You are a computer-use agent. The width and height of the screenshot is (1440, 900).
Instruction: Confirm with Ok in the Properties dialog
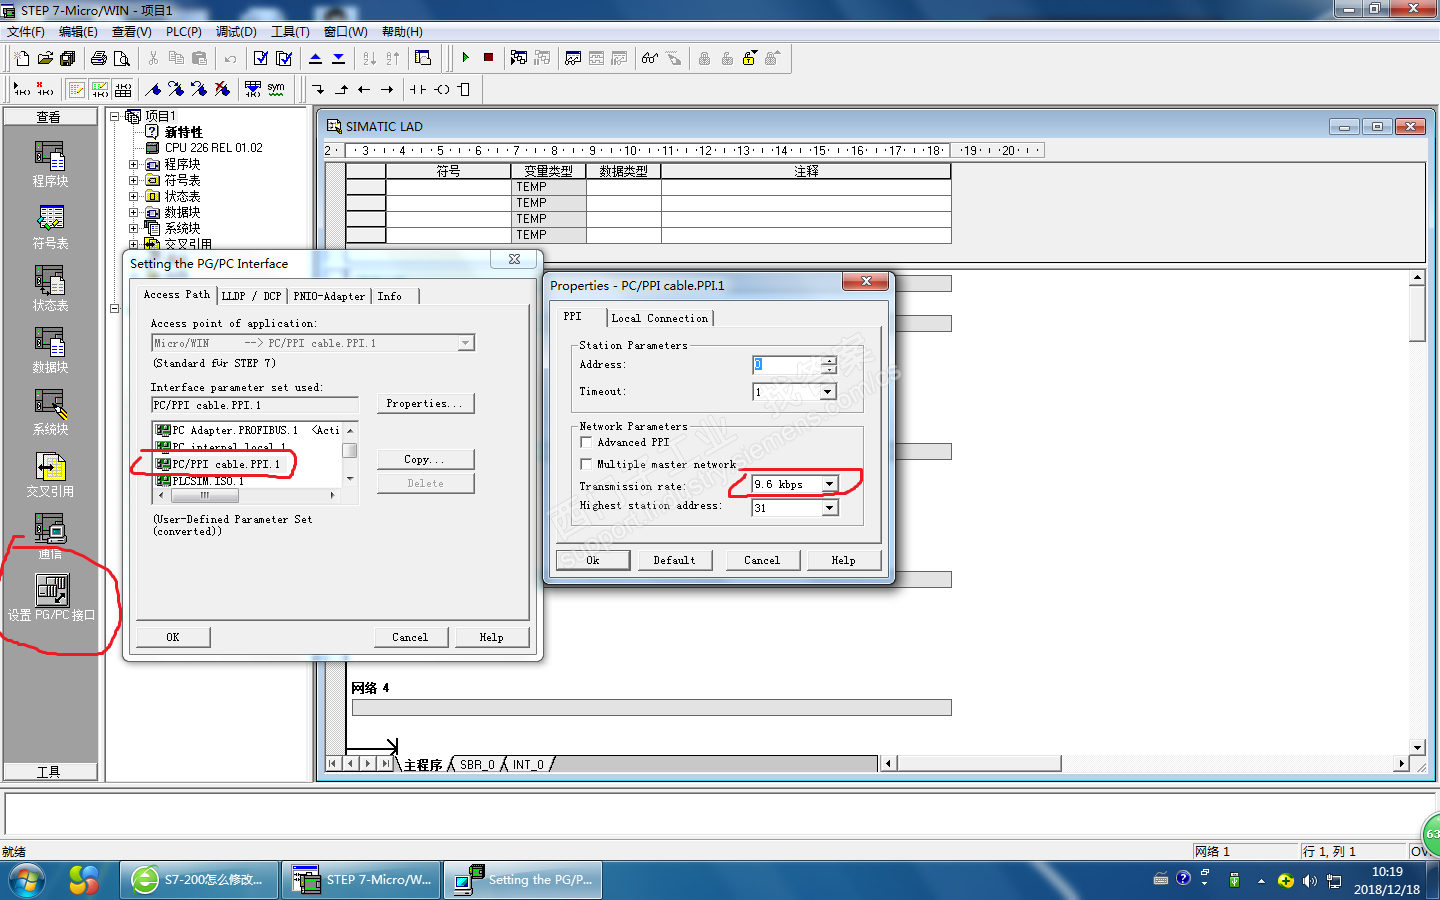(x=593, y=560)
